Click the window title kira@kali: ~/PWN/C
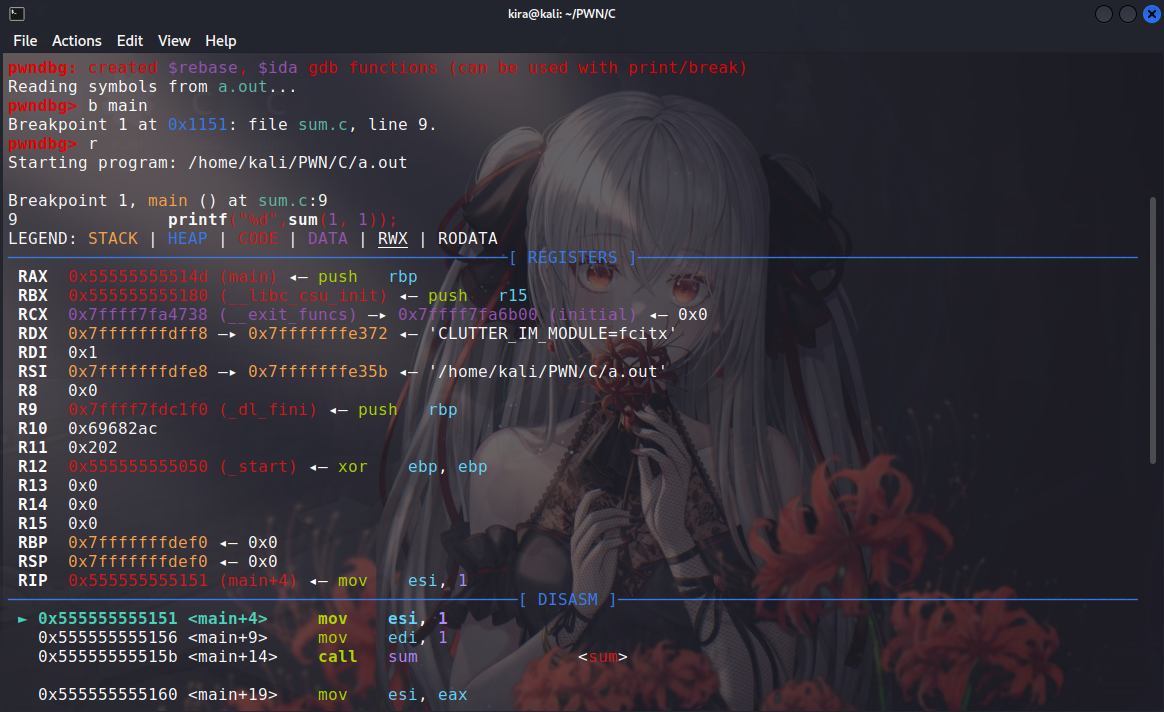Screen dimensions: 1164x712 pos(561,13)
